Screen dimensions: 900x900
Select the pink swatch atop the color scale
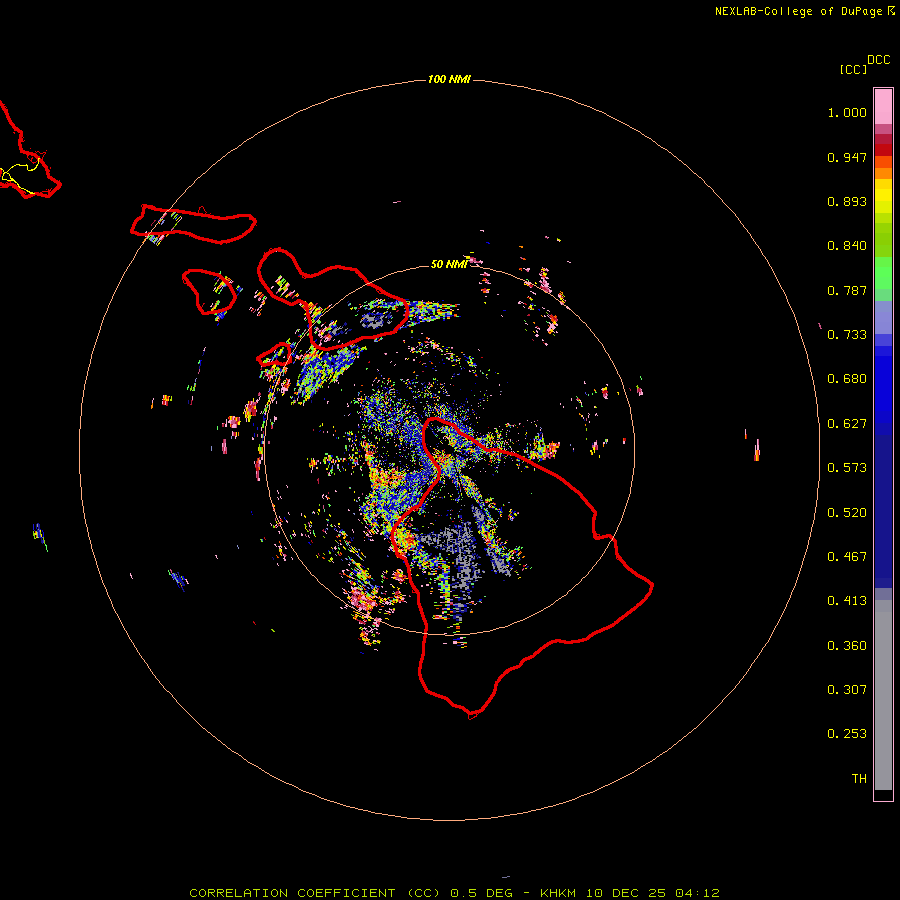(883, 105)
